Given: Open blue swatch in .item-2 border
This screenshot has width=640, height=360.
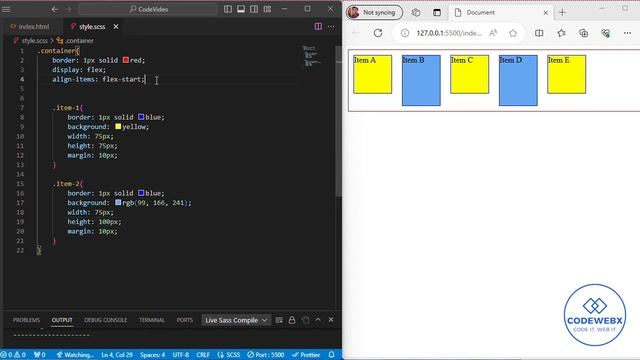Looking at the screenshot, I should point(141,193).
